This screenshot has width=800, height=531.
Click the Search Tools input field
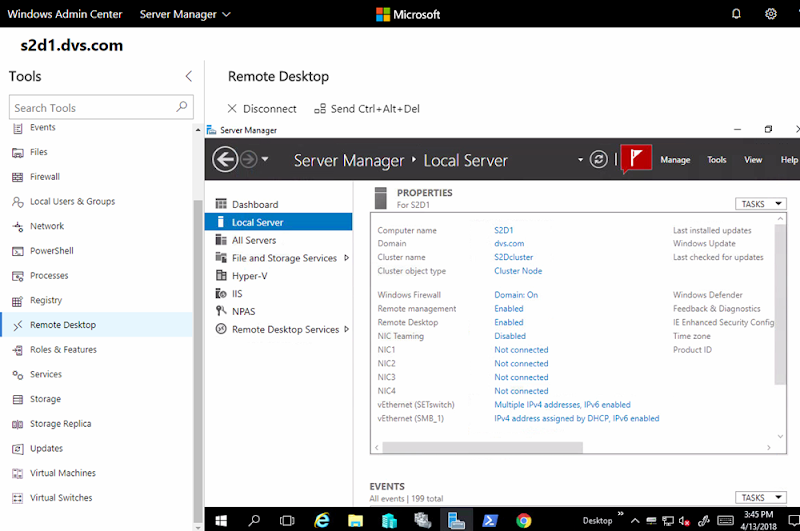[101, 107]
